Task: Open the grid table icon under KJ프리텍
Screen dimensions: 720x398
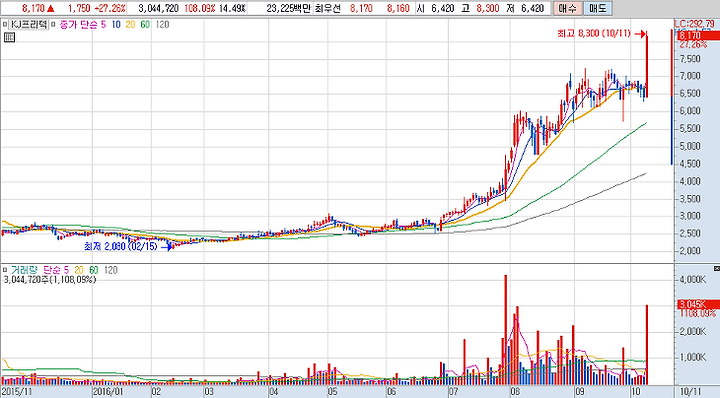Action: pyautogui.click(x=9, y=38)
